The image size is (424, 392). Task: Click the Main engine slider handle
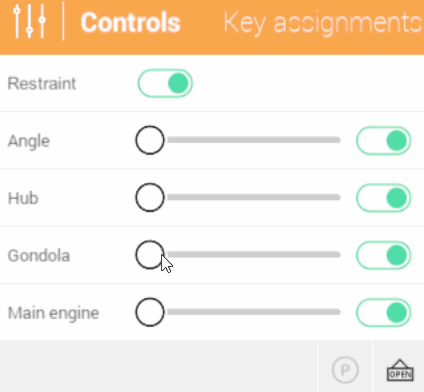tap(150, 312)
